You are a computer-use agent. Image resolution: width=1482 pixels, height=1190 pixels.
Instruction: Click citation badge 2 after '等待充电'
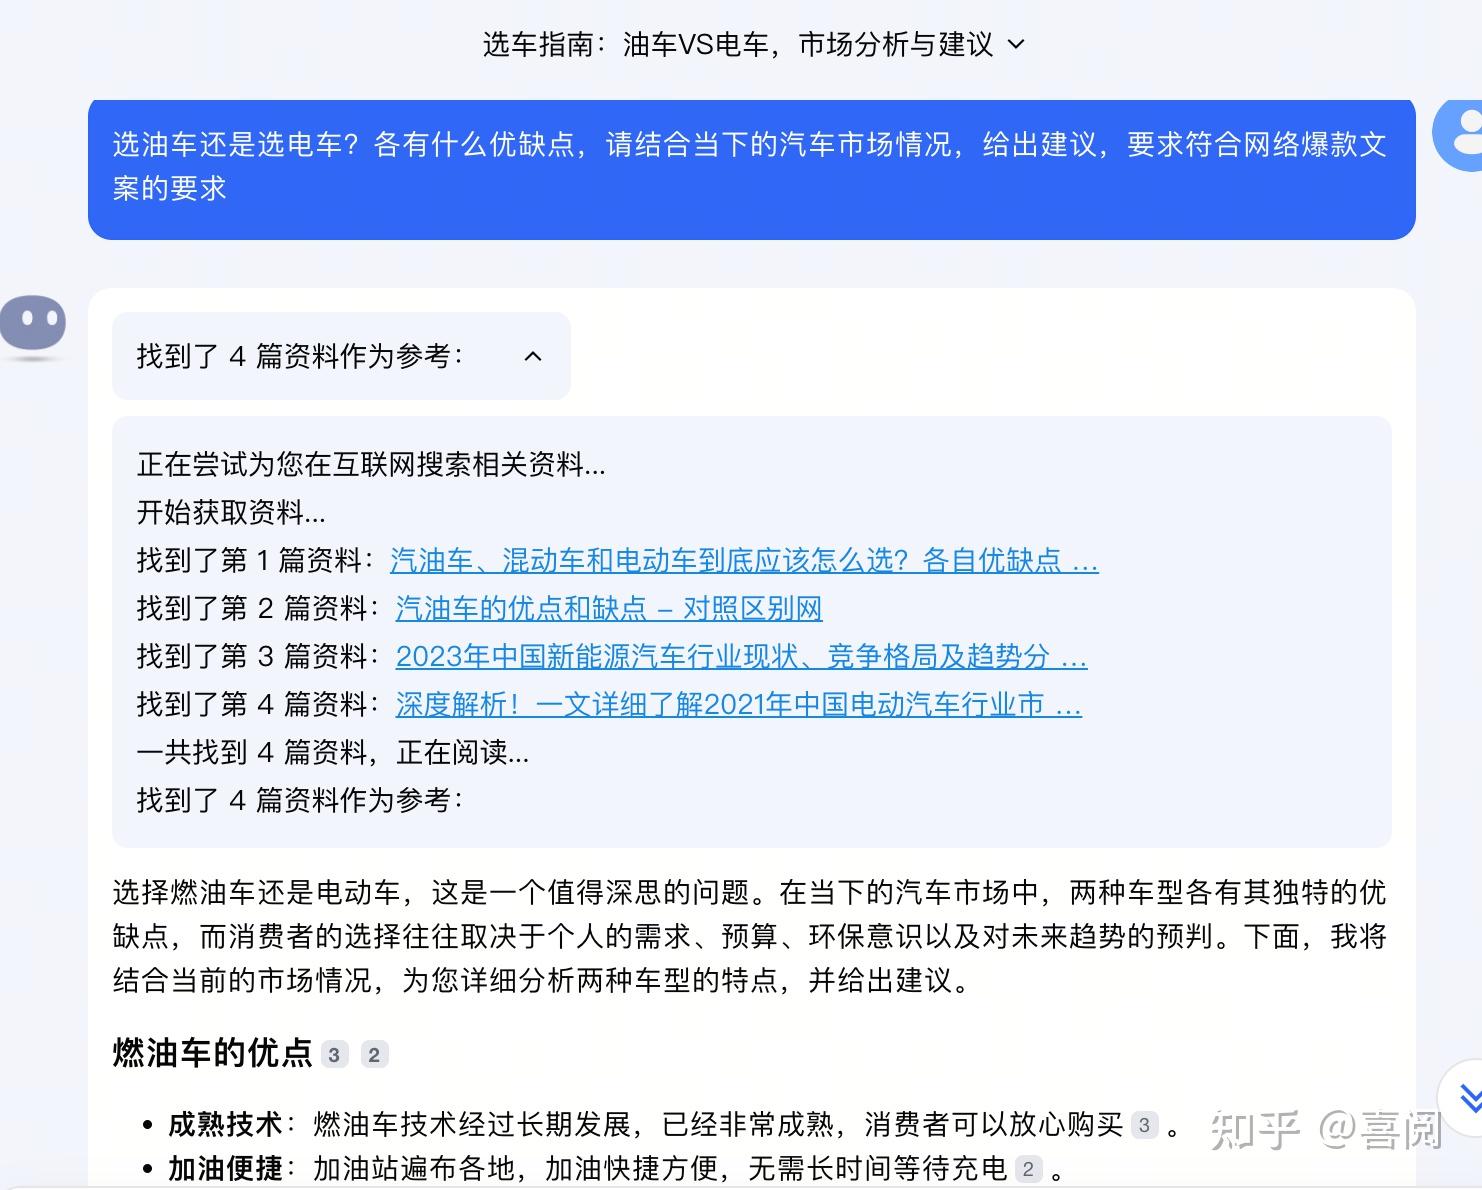(x=1028, y=1168)
